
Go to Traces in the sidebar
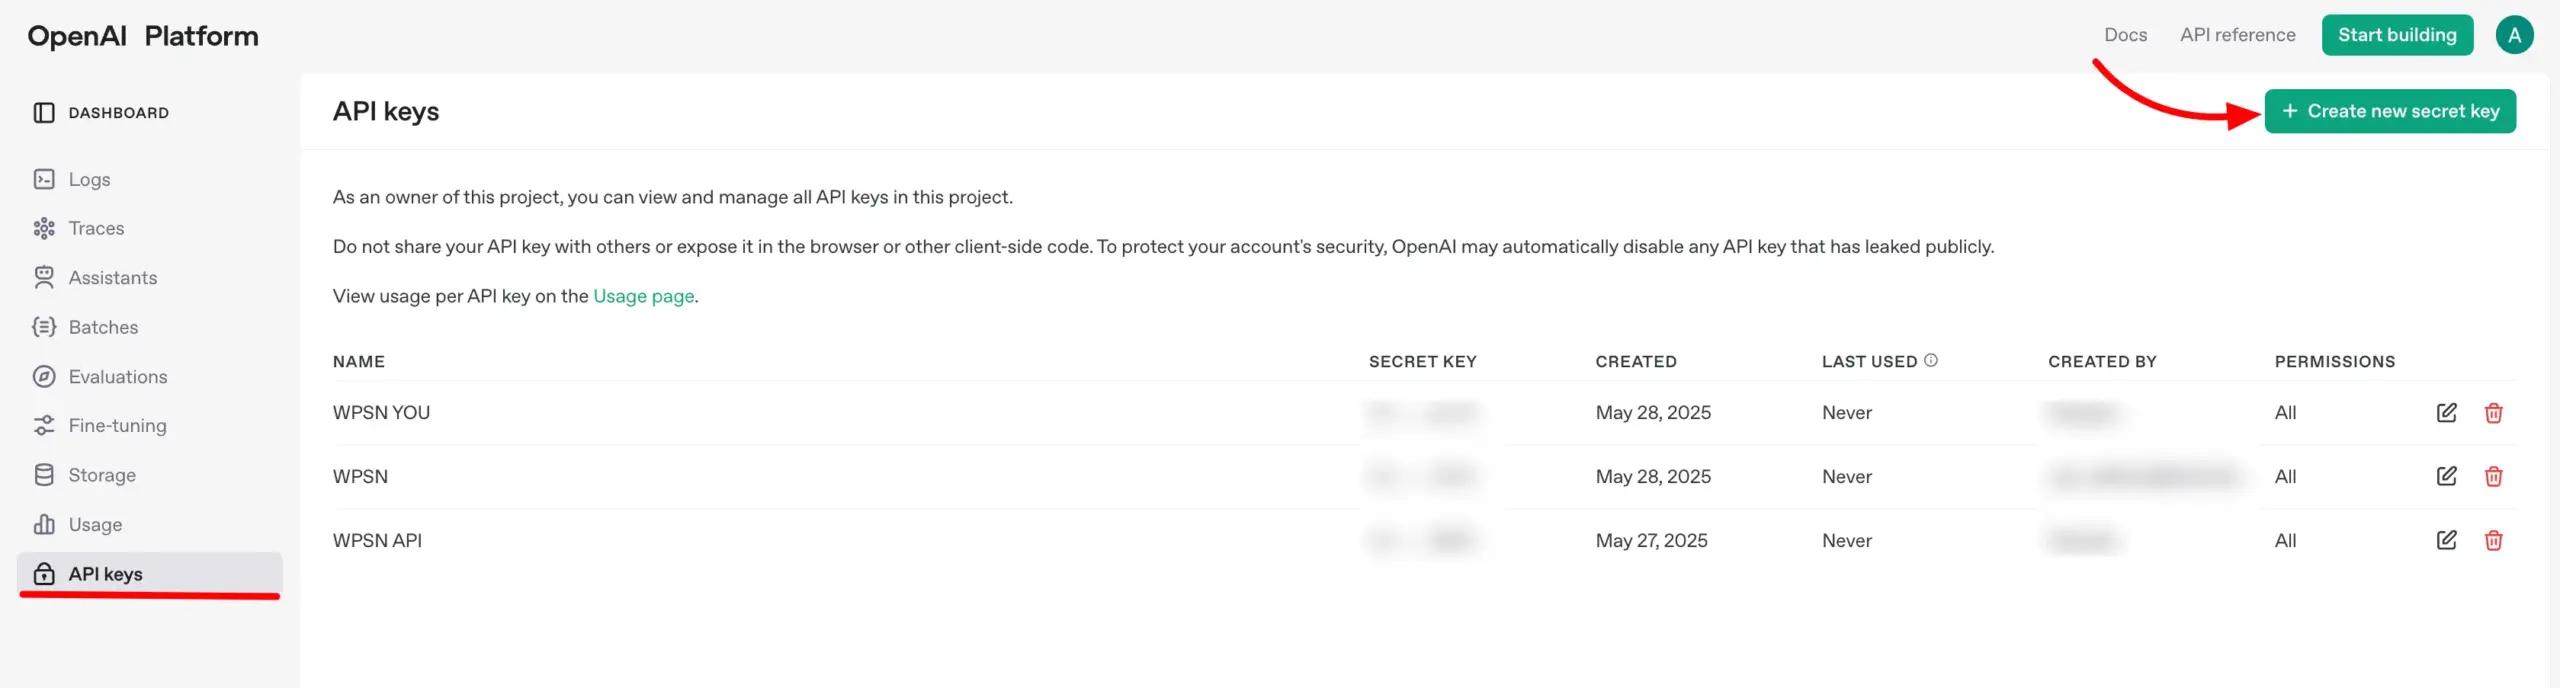tap(96, 229)
